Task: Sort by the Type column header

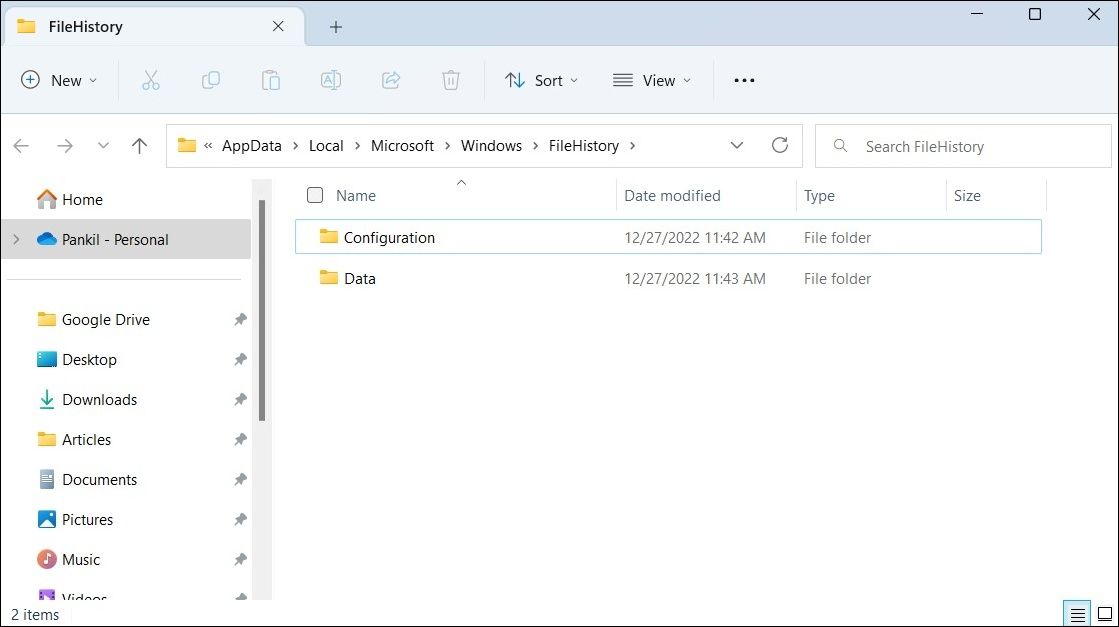Action: coord(819,196)
